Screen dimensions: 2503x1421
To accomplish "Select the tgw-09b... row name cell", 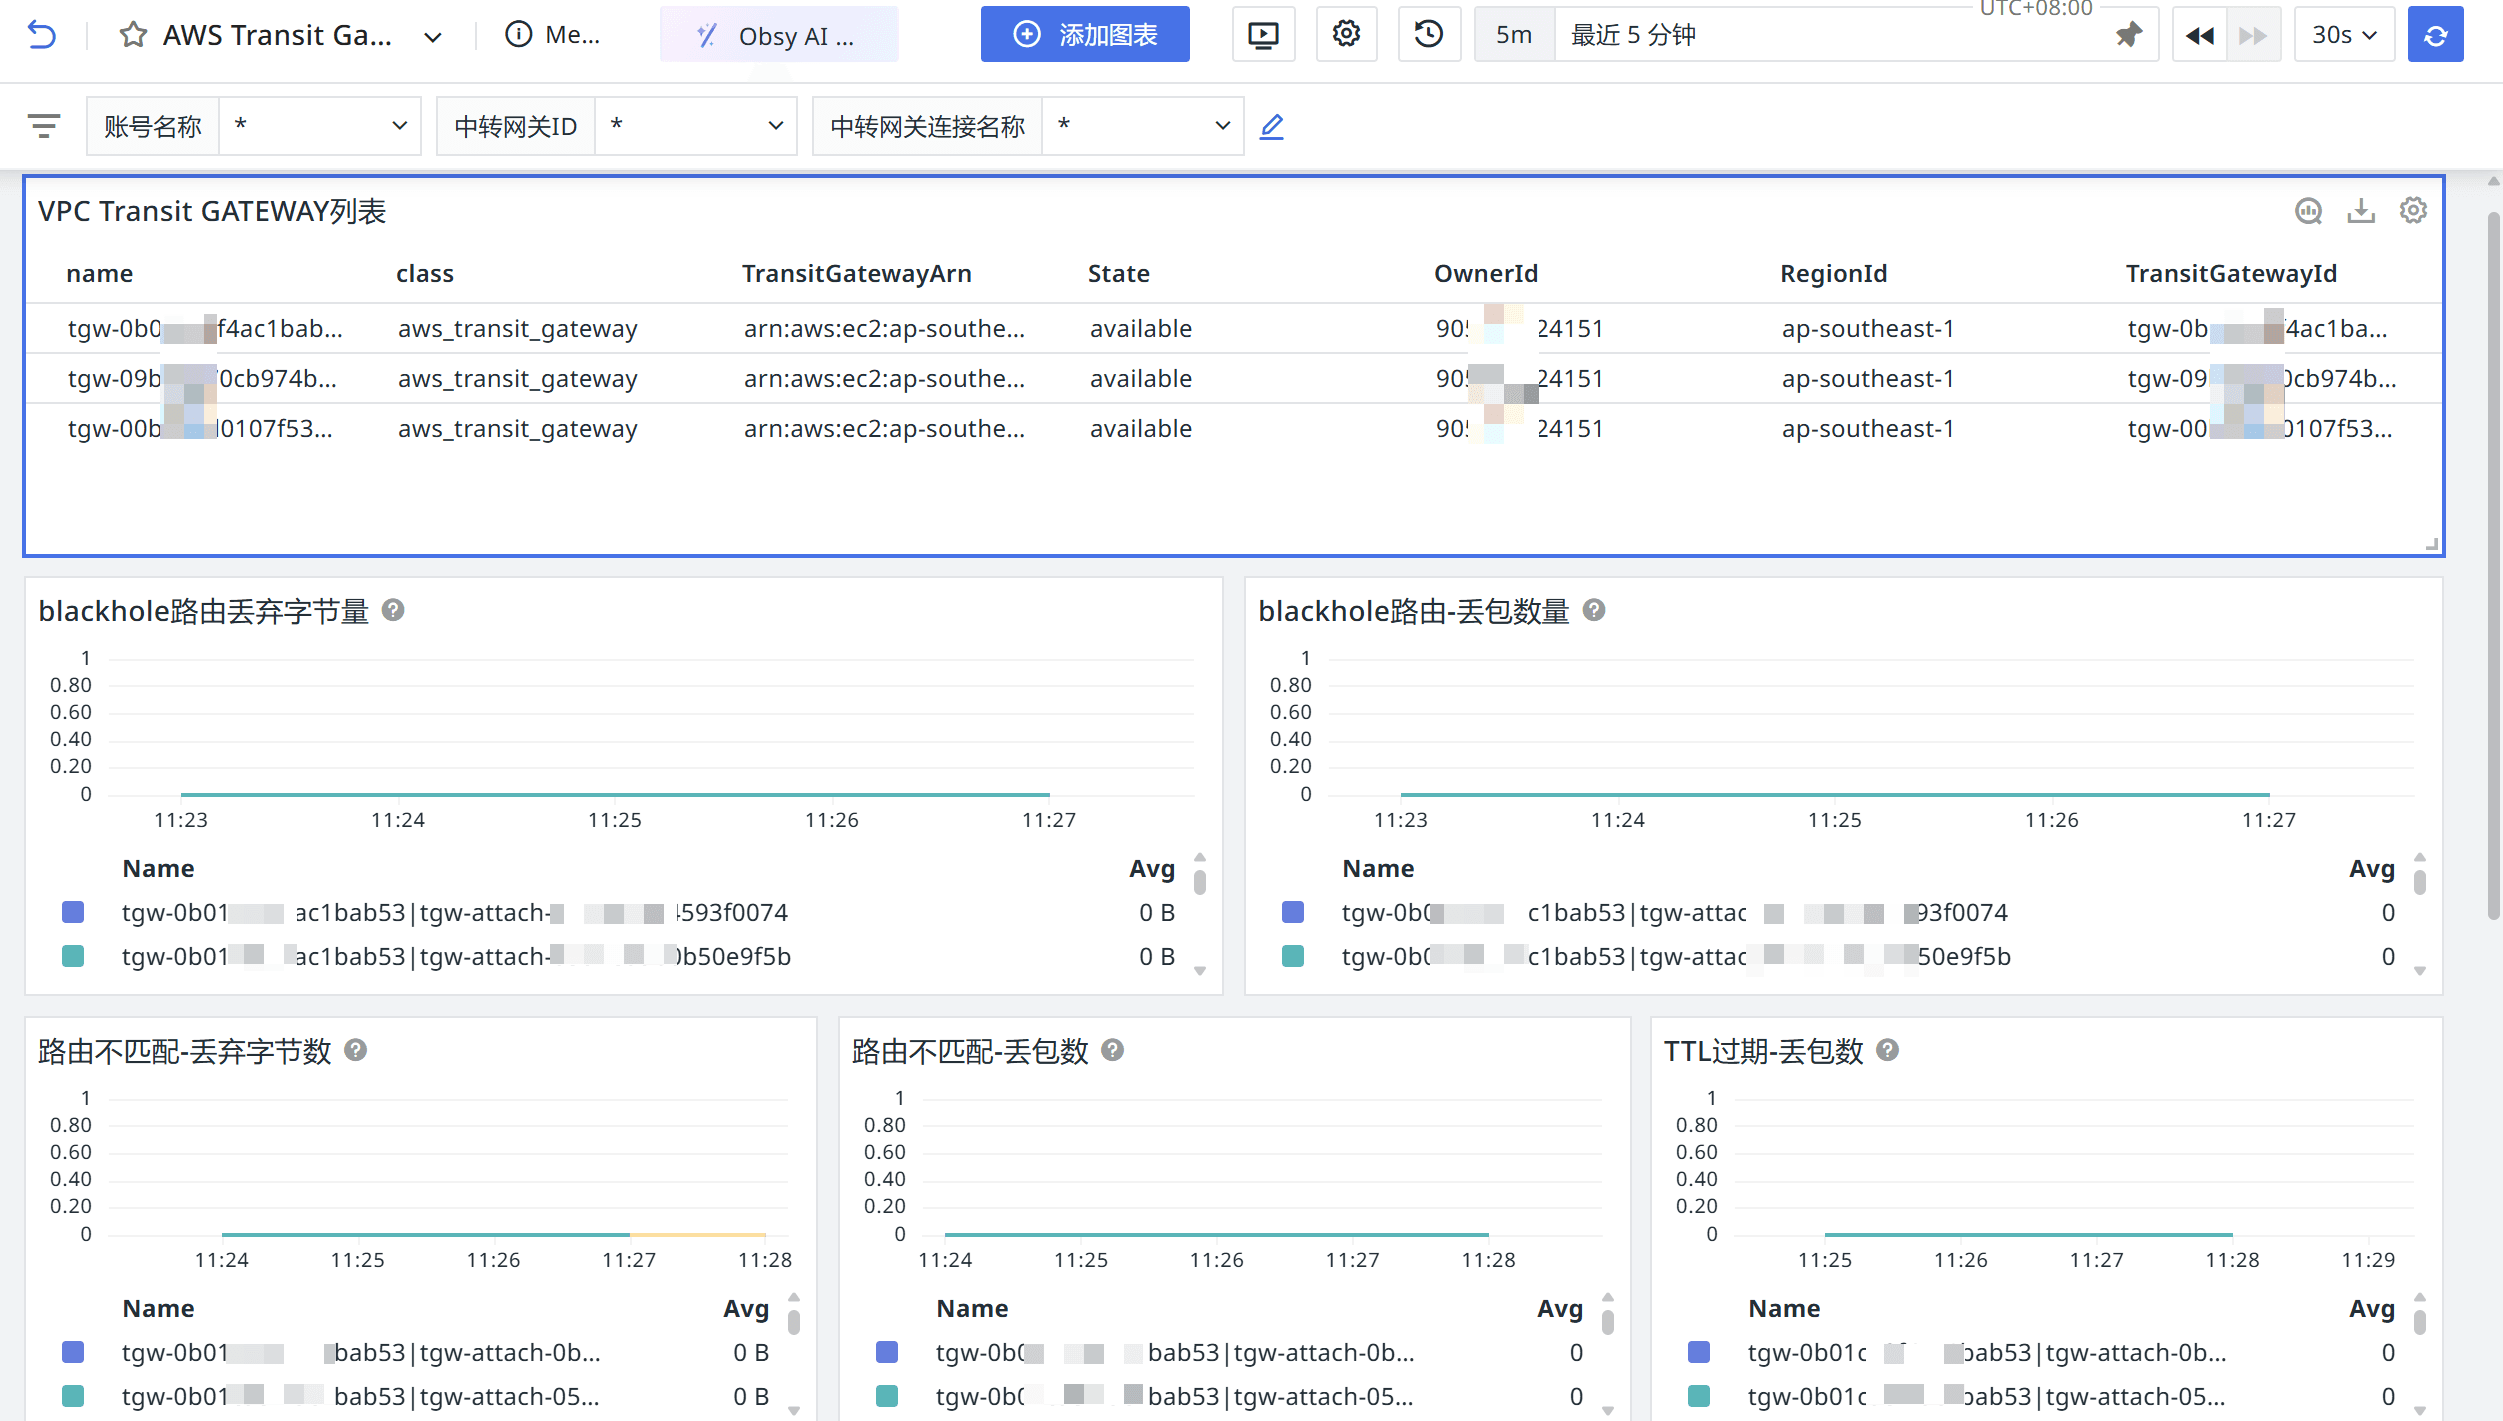I will 202,379.
